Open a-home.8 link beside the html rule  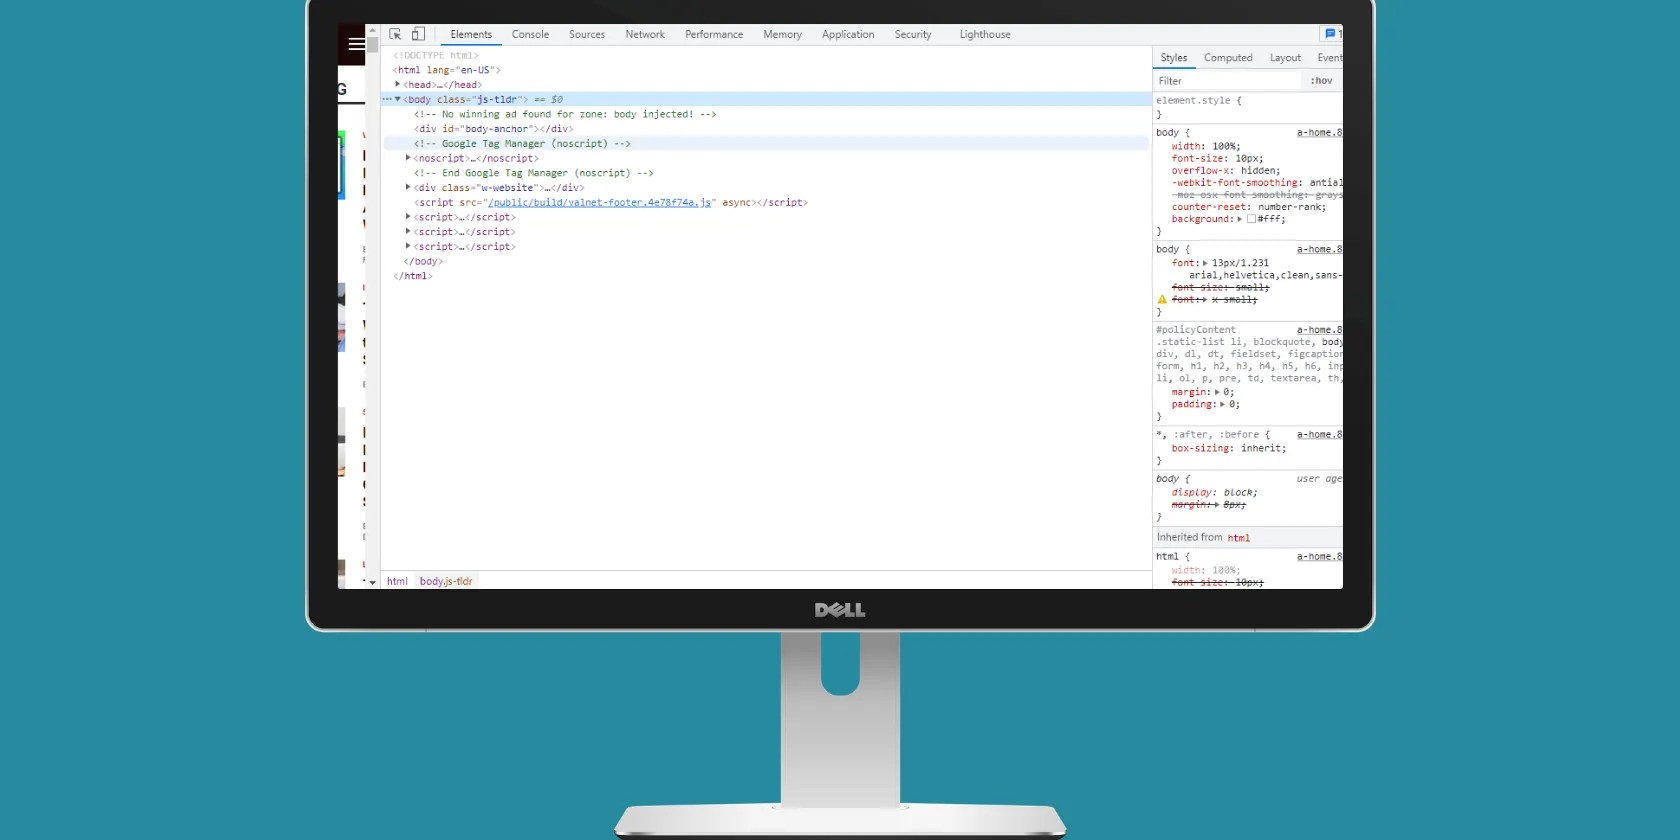pos(1319,556)
